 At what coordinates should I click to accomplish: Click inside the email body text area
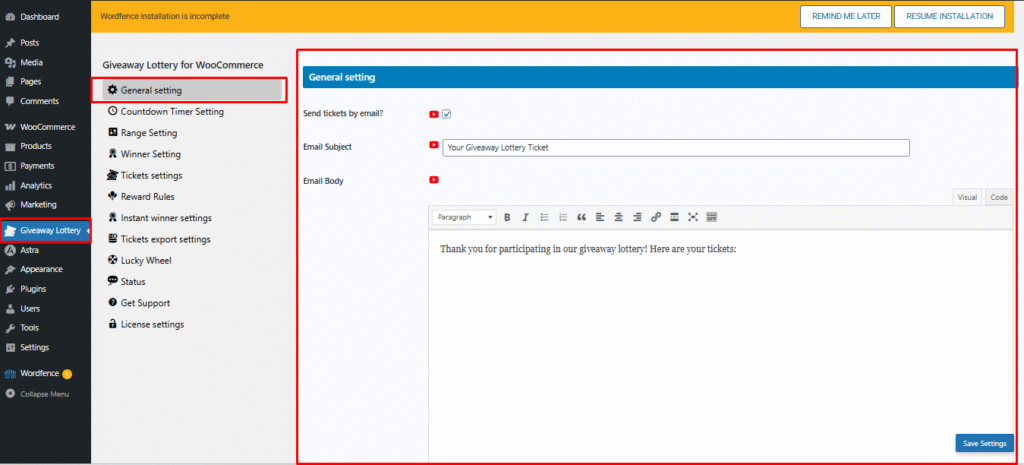[722, 346]
